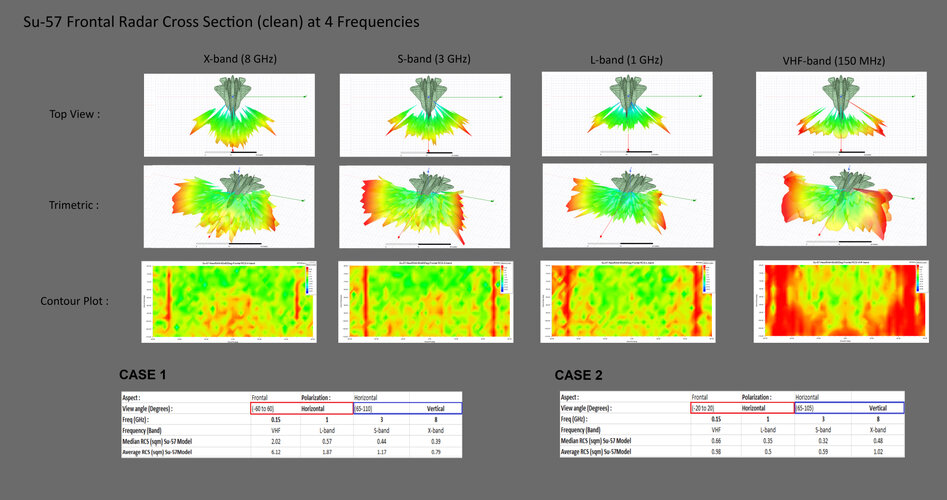Click the Case 1 average RCS value 1.87

pos(327,452)
